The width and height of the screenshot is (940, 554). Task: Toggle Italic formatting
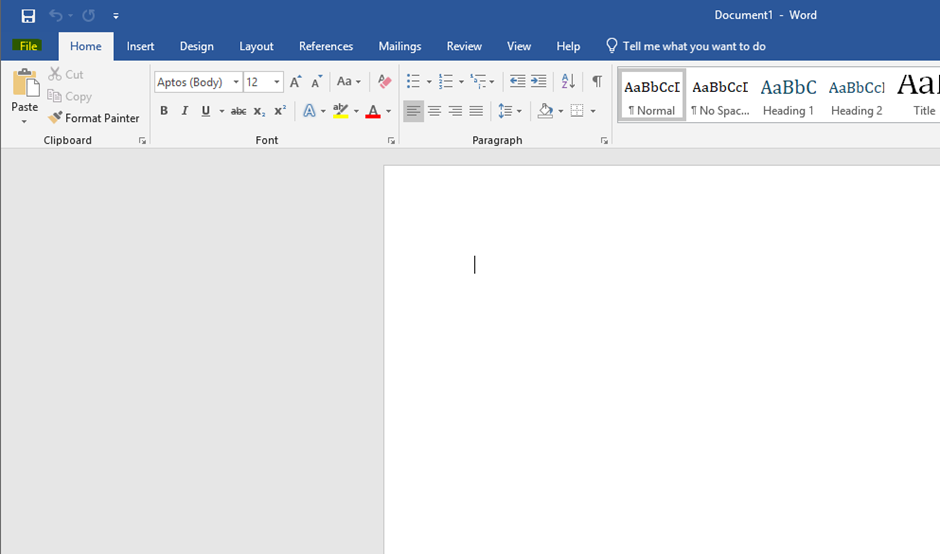[x=185, y=112]
